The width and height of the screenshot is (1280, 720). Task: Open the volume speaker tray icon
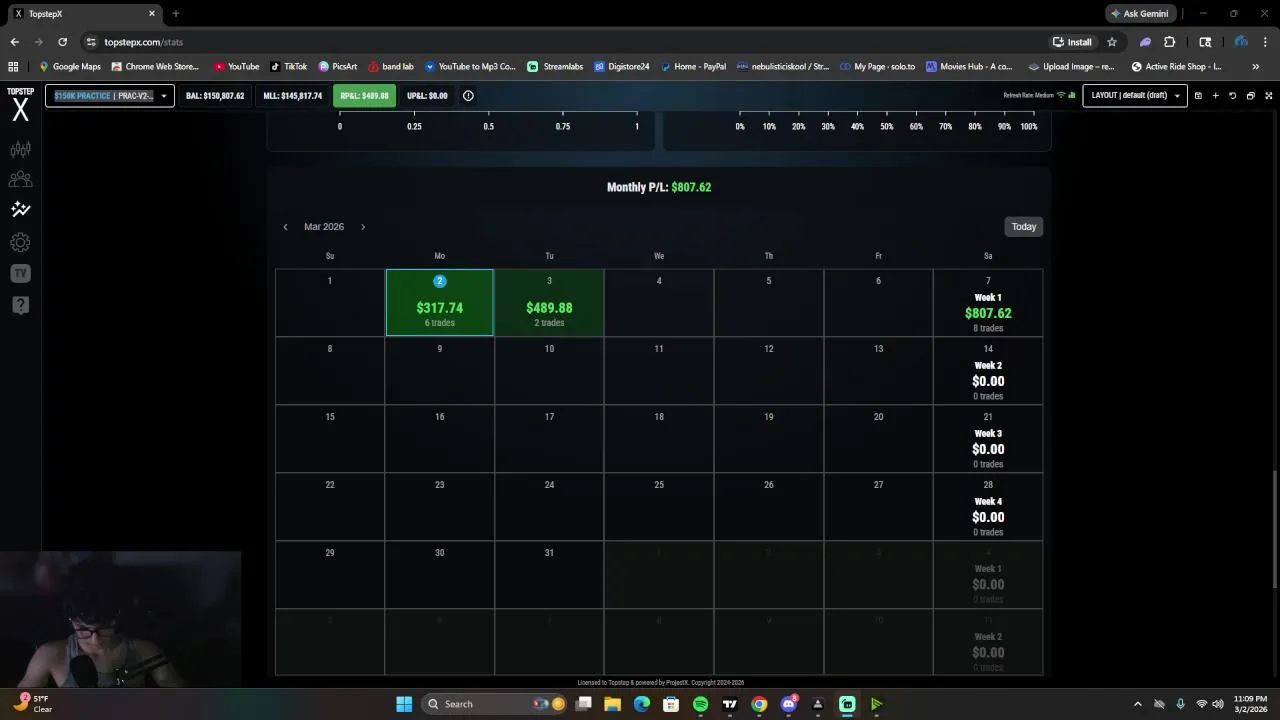pyautogui.click(x=1218, y=704)
